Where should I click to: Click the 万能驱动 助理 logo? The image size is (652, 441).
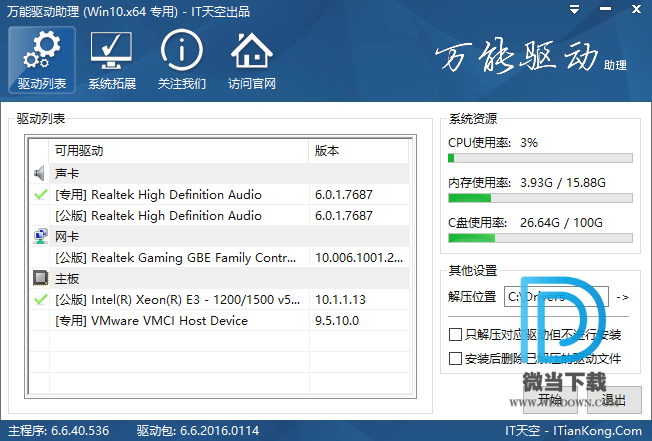tap(531, 57)
